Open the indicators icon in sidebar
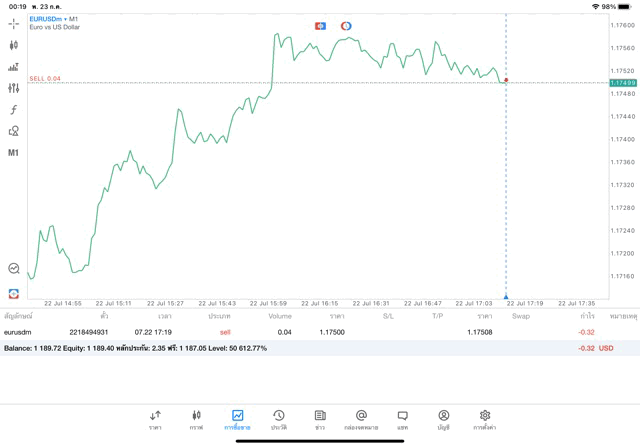This screenshot has width=640, height=447. tap(13, 67)
